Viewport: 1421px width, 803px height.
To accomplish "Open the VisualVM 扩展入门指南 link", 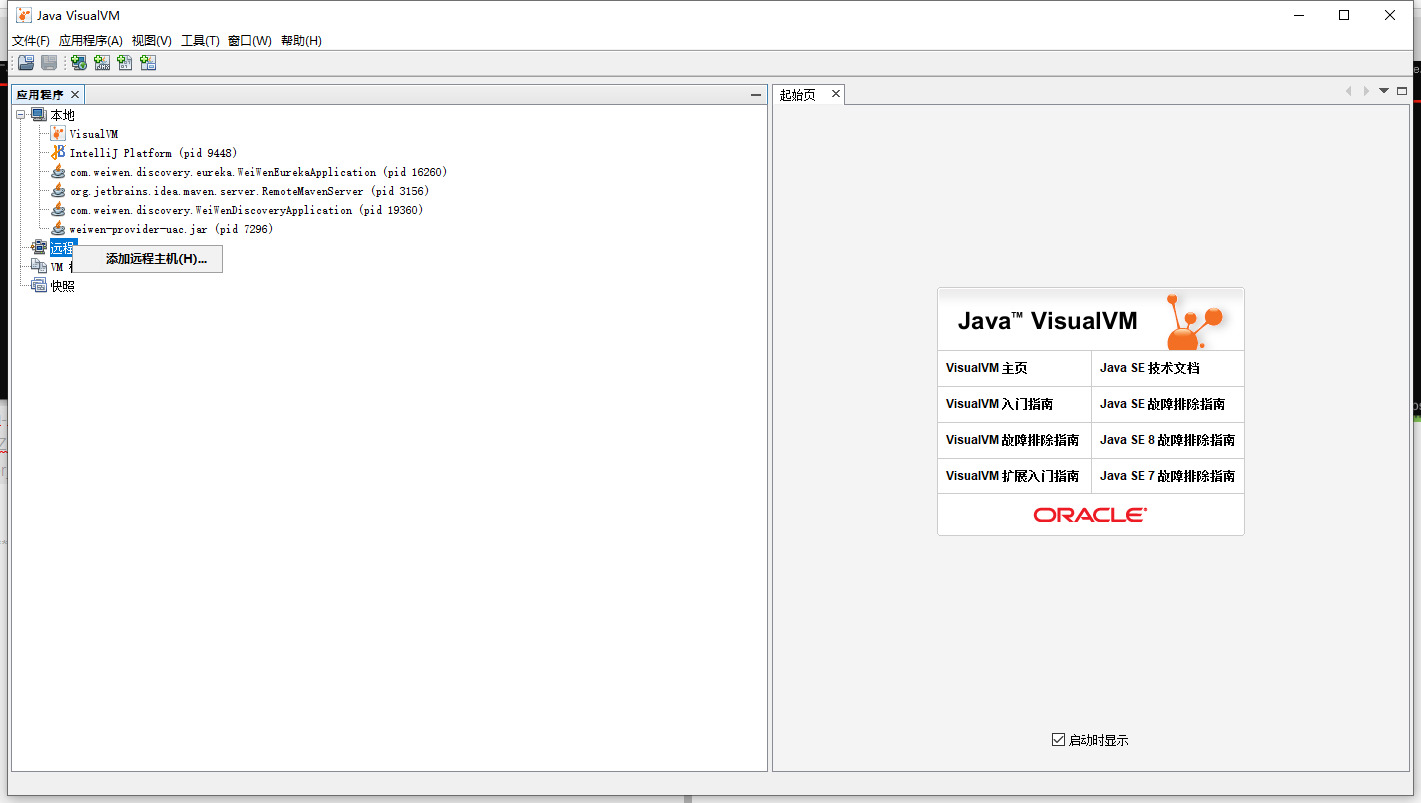I will [x=1012, y=476].
